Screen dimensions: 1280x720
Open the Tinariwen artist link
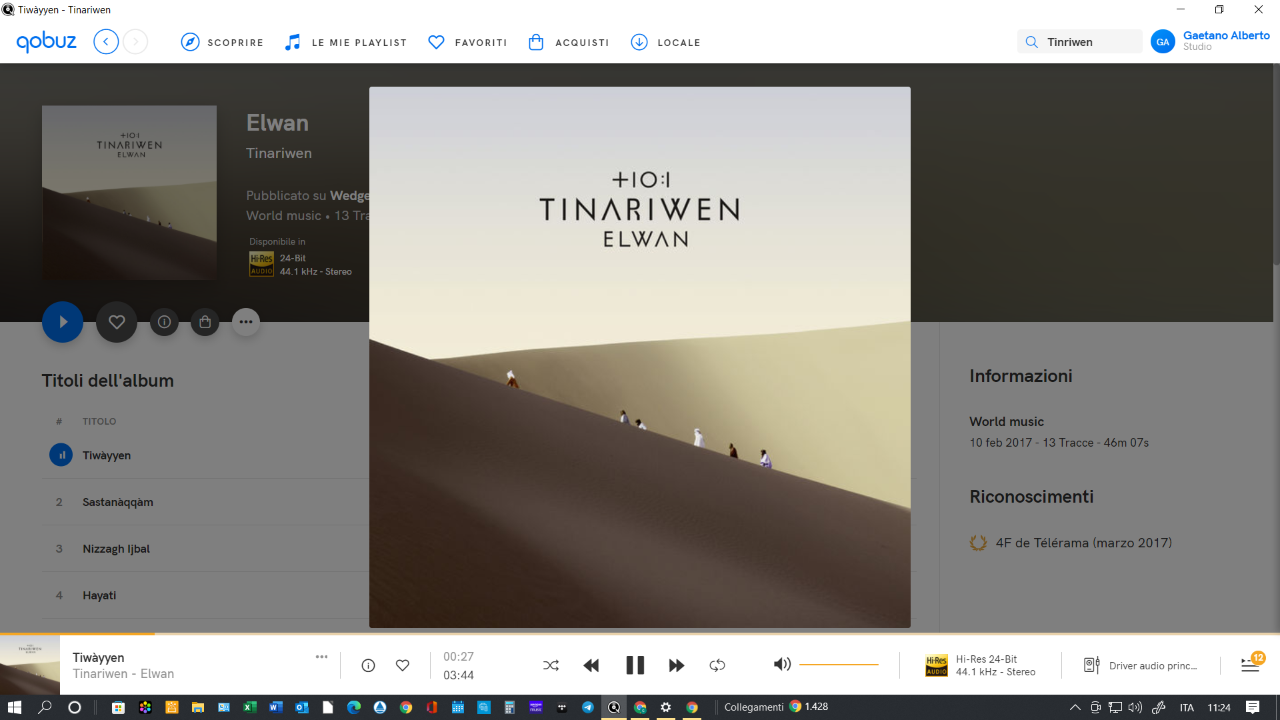[279, 153]
